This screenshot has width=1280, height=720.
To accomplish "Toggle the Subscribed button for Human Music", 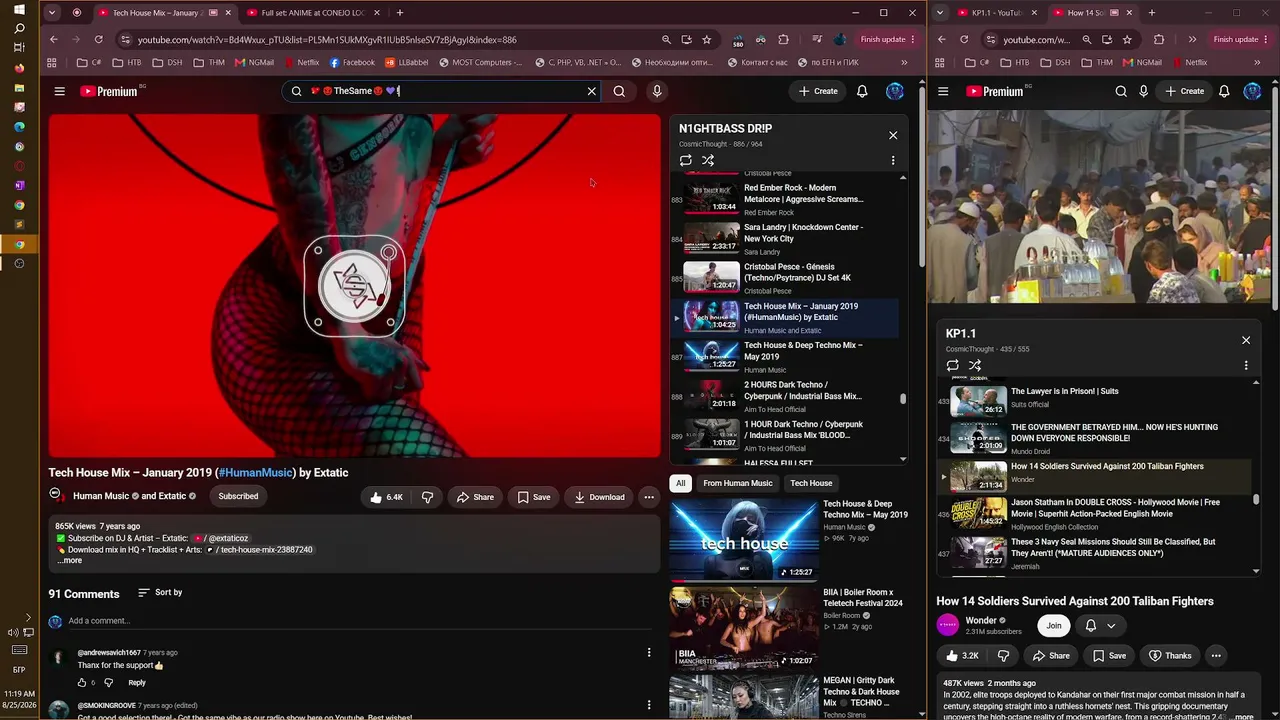I will pos(238,496).
